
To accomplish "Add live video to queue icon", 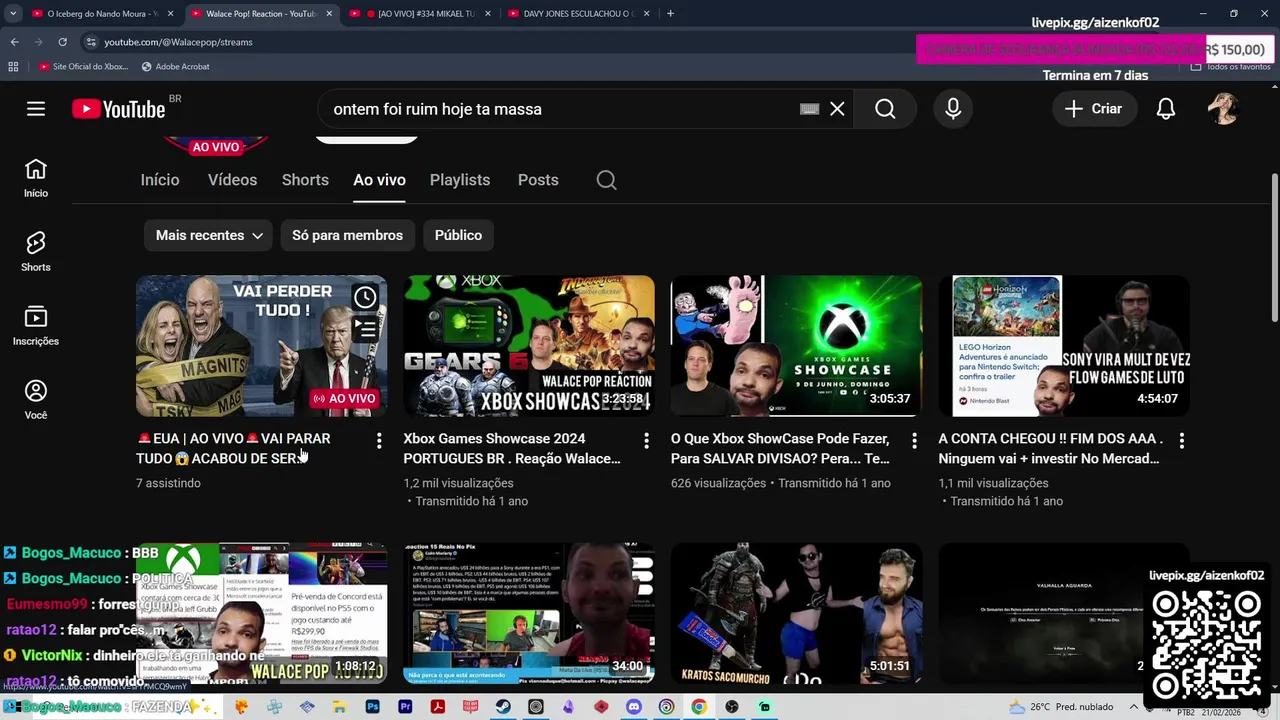I will 365,328.
